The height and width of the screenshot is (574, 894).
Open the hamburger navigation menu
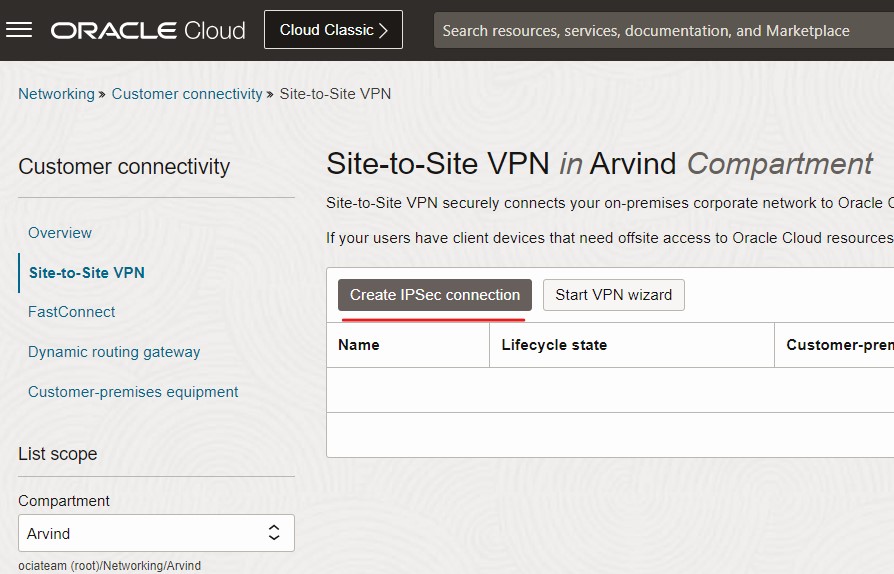[x=19, y=30]
